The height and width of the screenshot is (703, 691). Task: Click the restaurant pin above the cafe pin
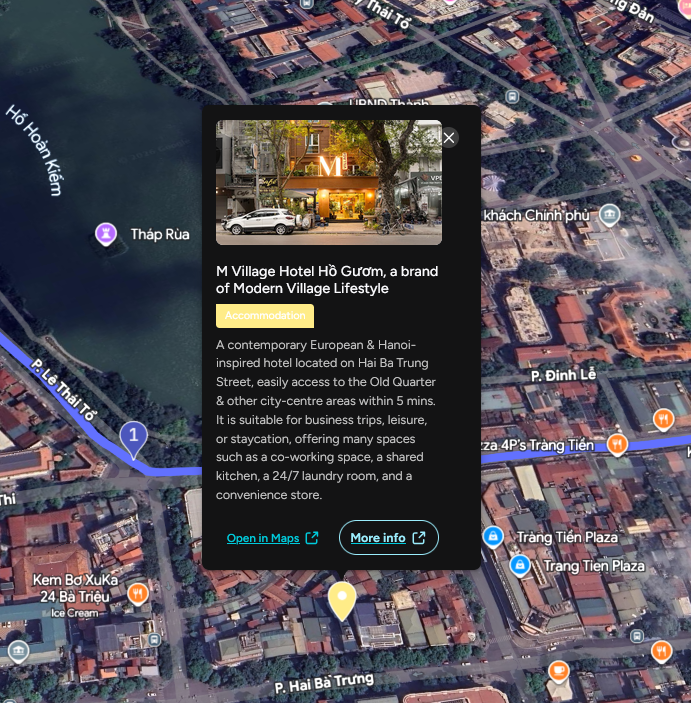[661, 651]
